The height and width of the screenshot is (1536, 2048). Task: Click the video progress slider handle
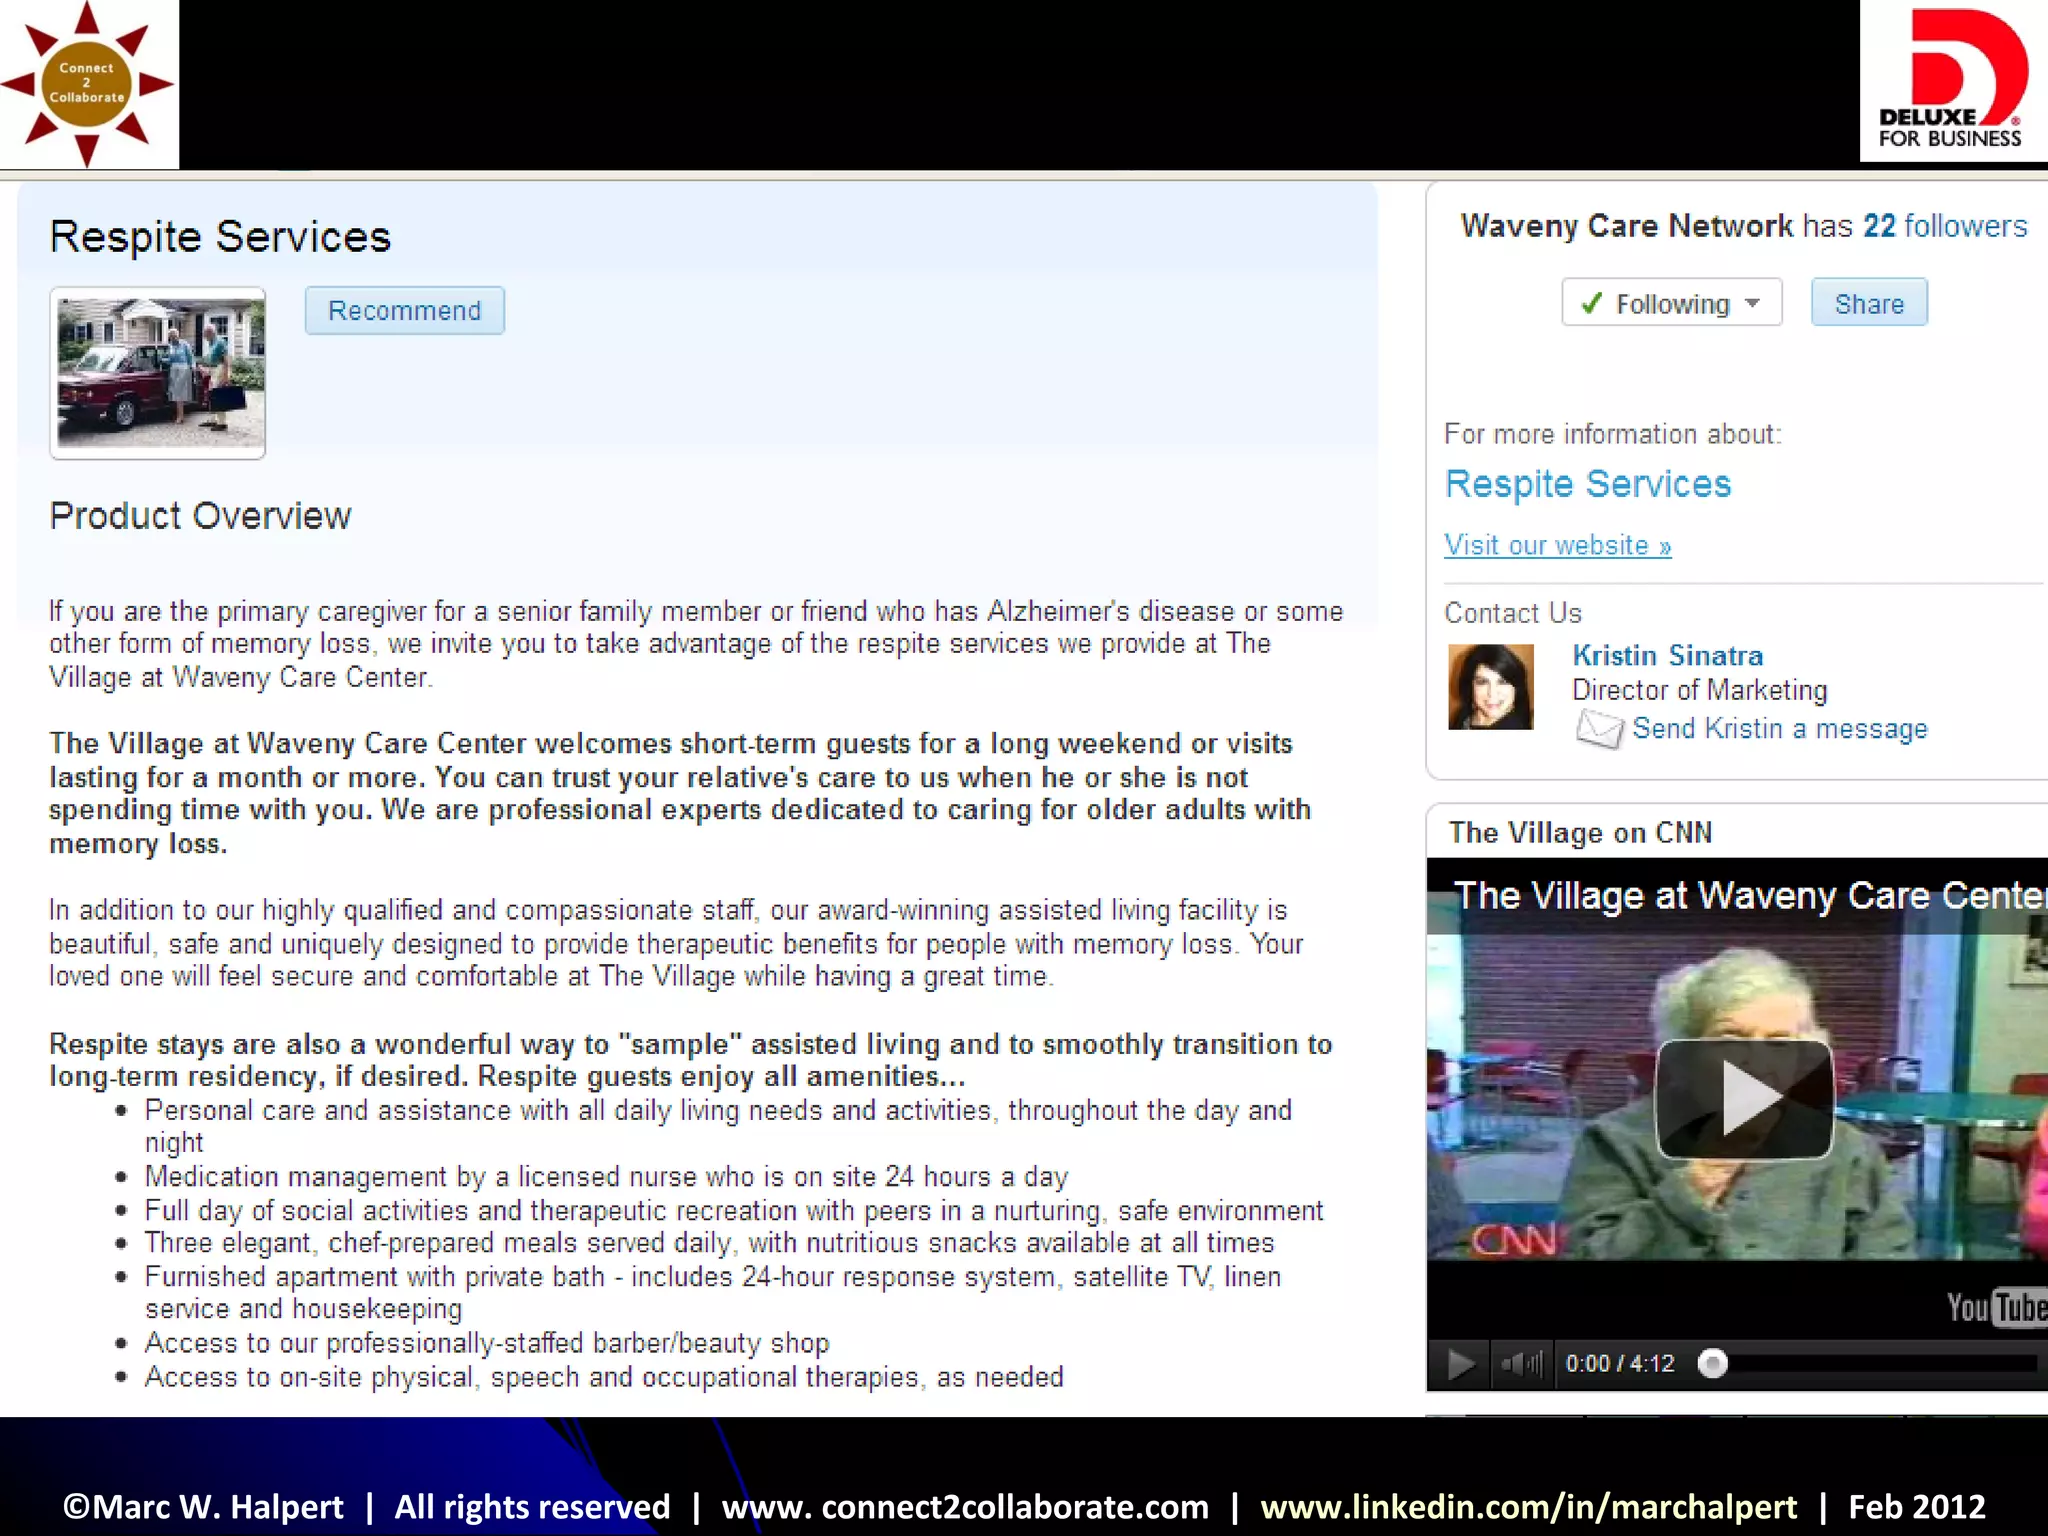click(x=1713, y=1364)
